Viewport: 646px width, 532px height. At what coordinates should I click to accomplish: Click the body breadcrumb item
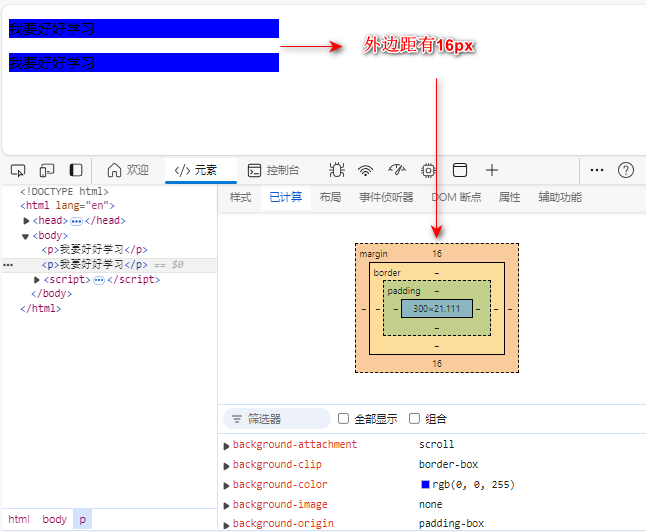(54, 519)
